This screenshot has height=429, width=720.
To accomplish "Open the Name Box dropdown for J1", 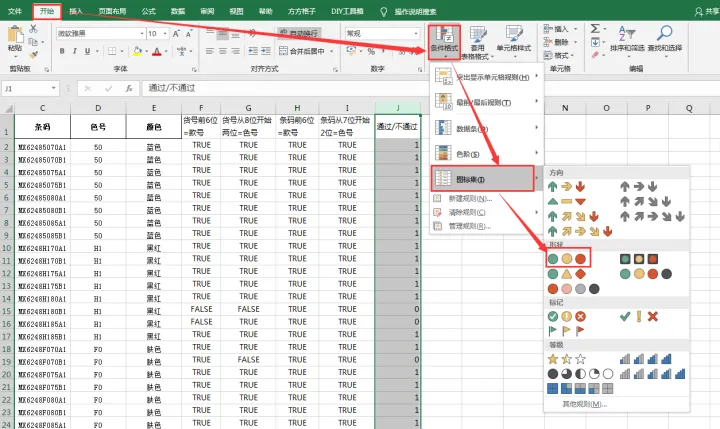I will tap(54, 88).
